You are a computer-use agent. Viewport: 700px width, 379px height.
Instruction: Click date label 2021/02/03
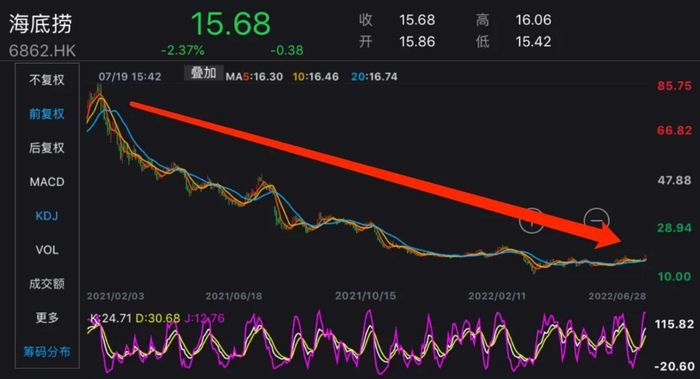[115, 296]
